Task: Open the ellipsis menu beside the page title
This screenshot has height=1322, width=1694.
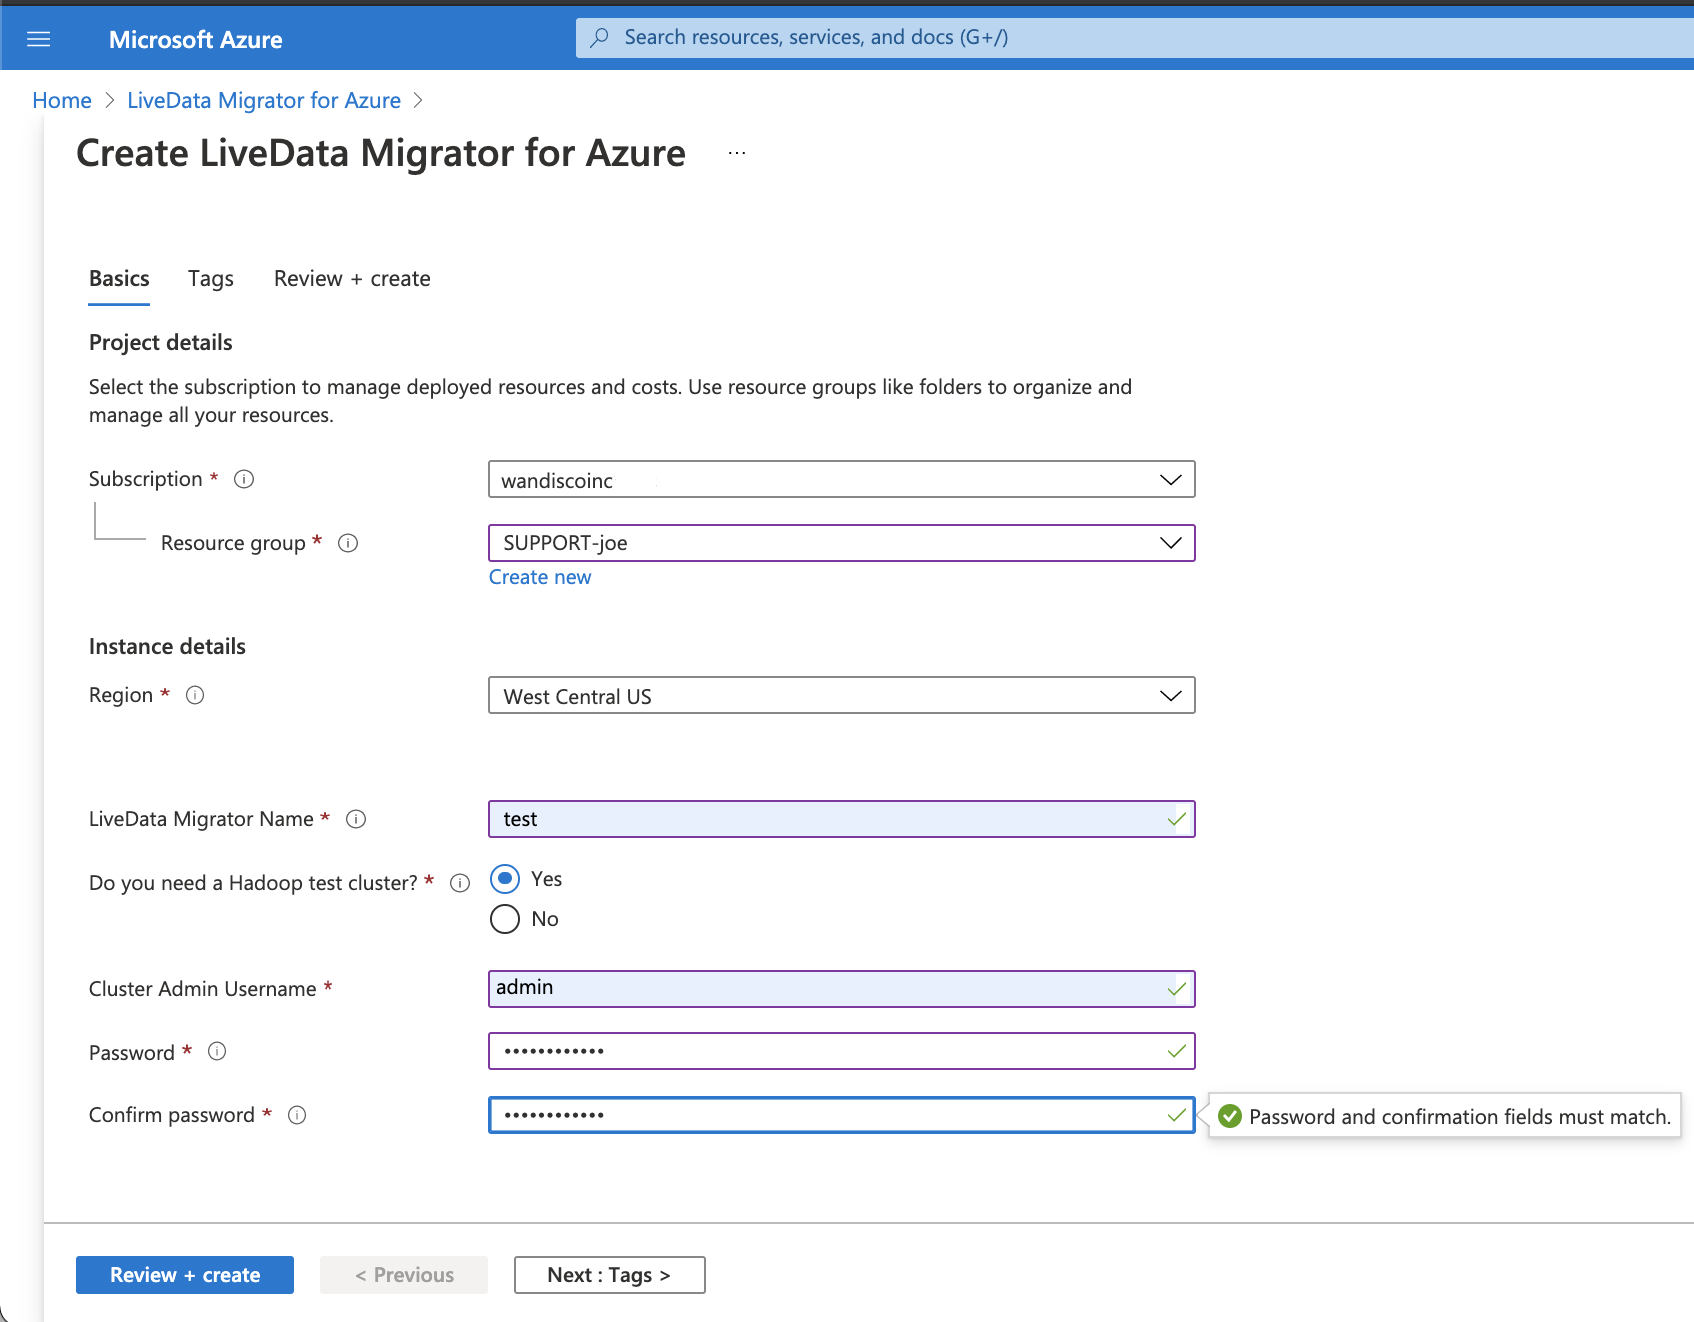Action: point(737,152)
